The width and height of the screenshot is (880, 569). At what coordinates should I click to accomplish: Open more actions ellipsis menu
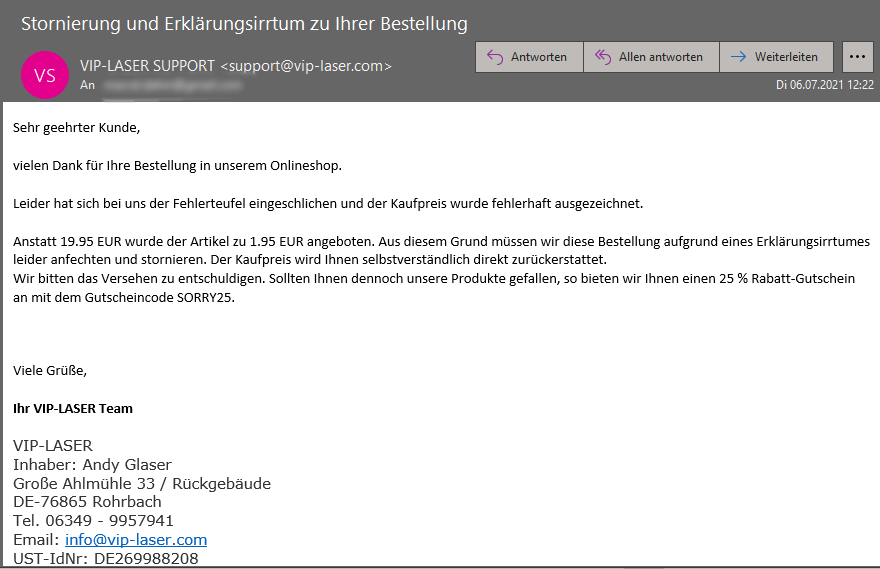[858, 57]
